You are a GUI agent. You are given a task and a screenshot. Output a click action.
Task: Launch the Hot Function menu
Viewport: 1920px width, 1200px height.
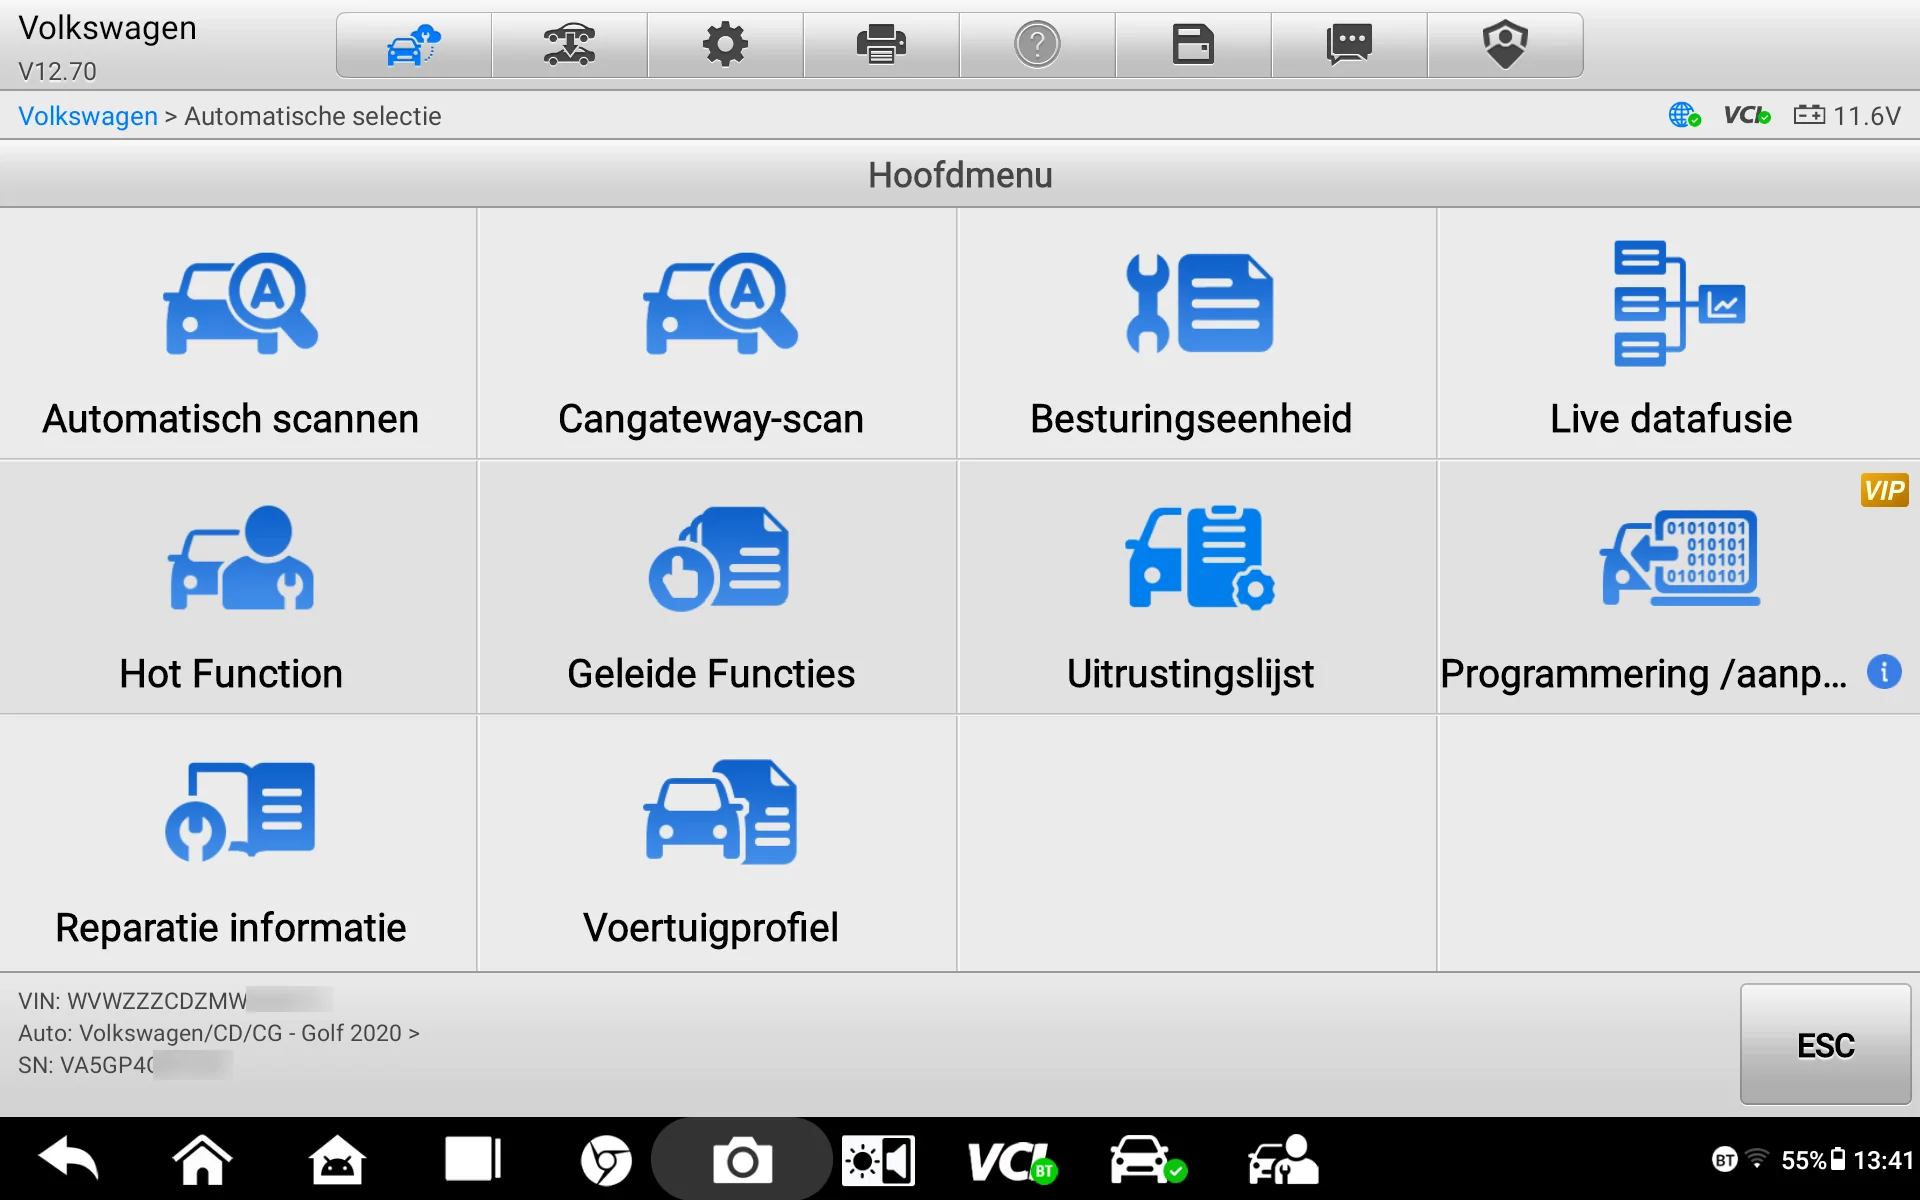pos(238,588)
